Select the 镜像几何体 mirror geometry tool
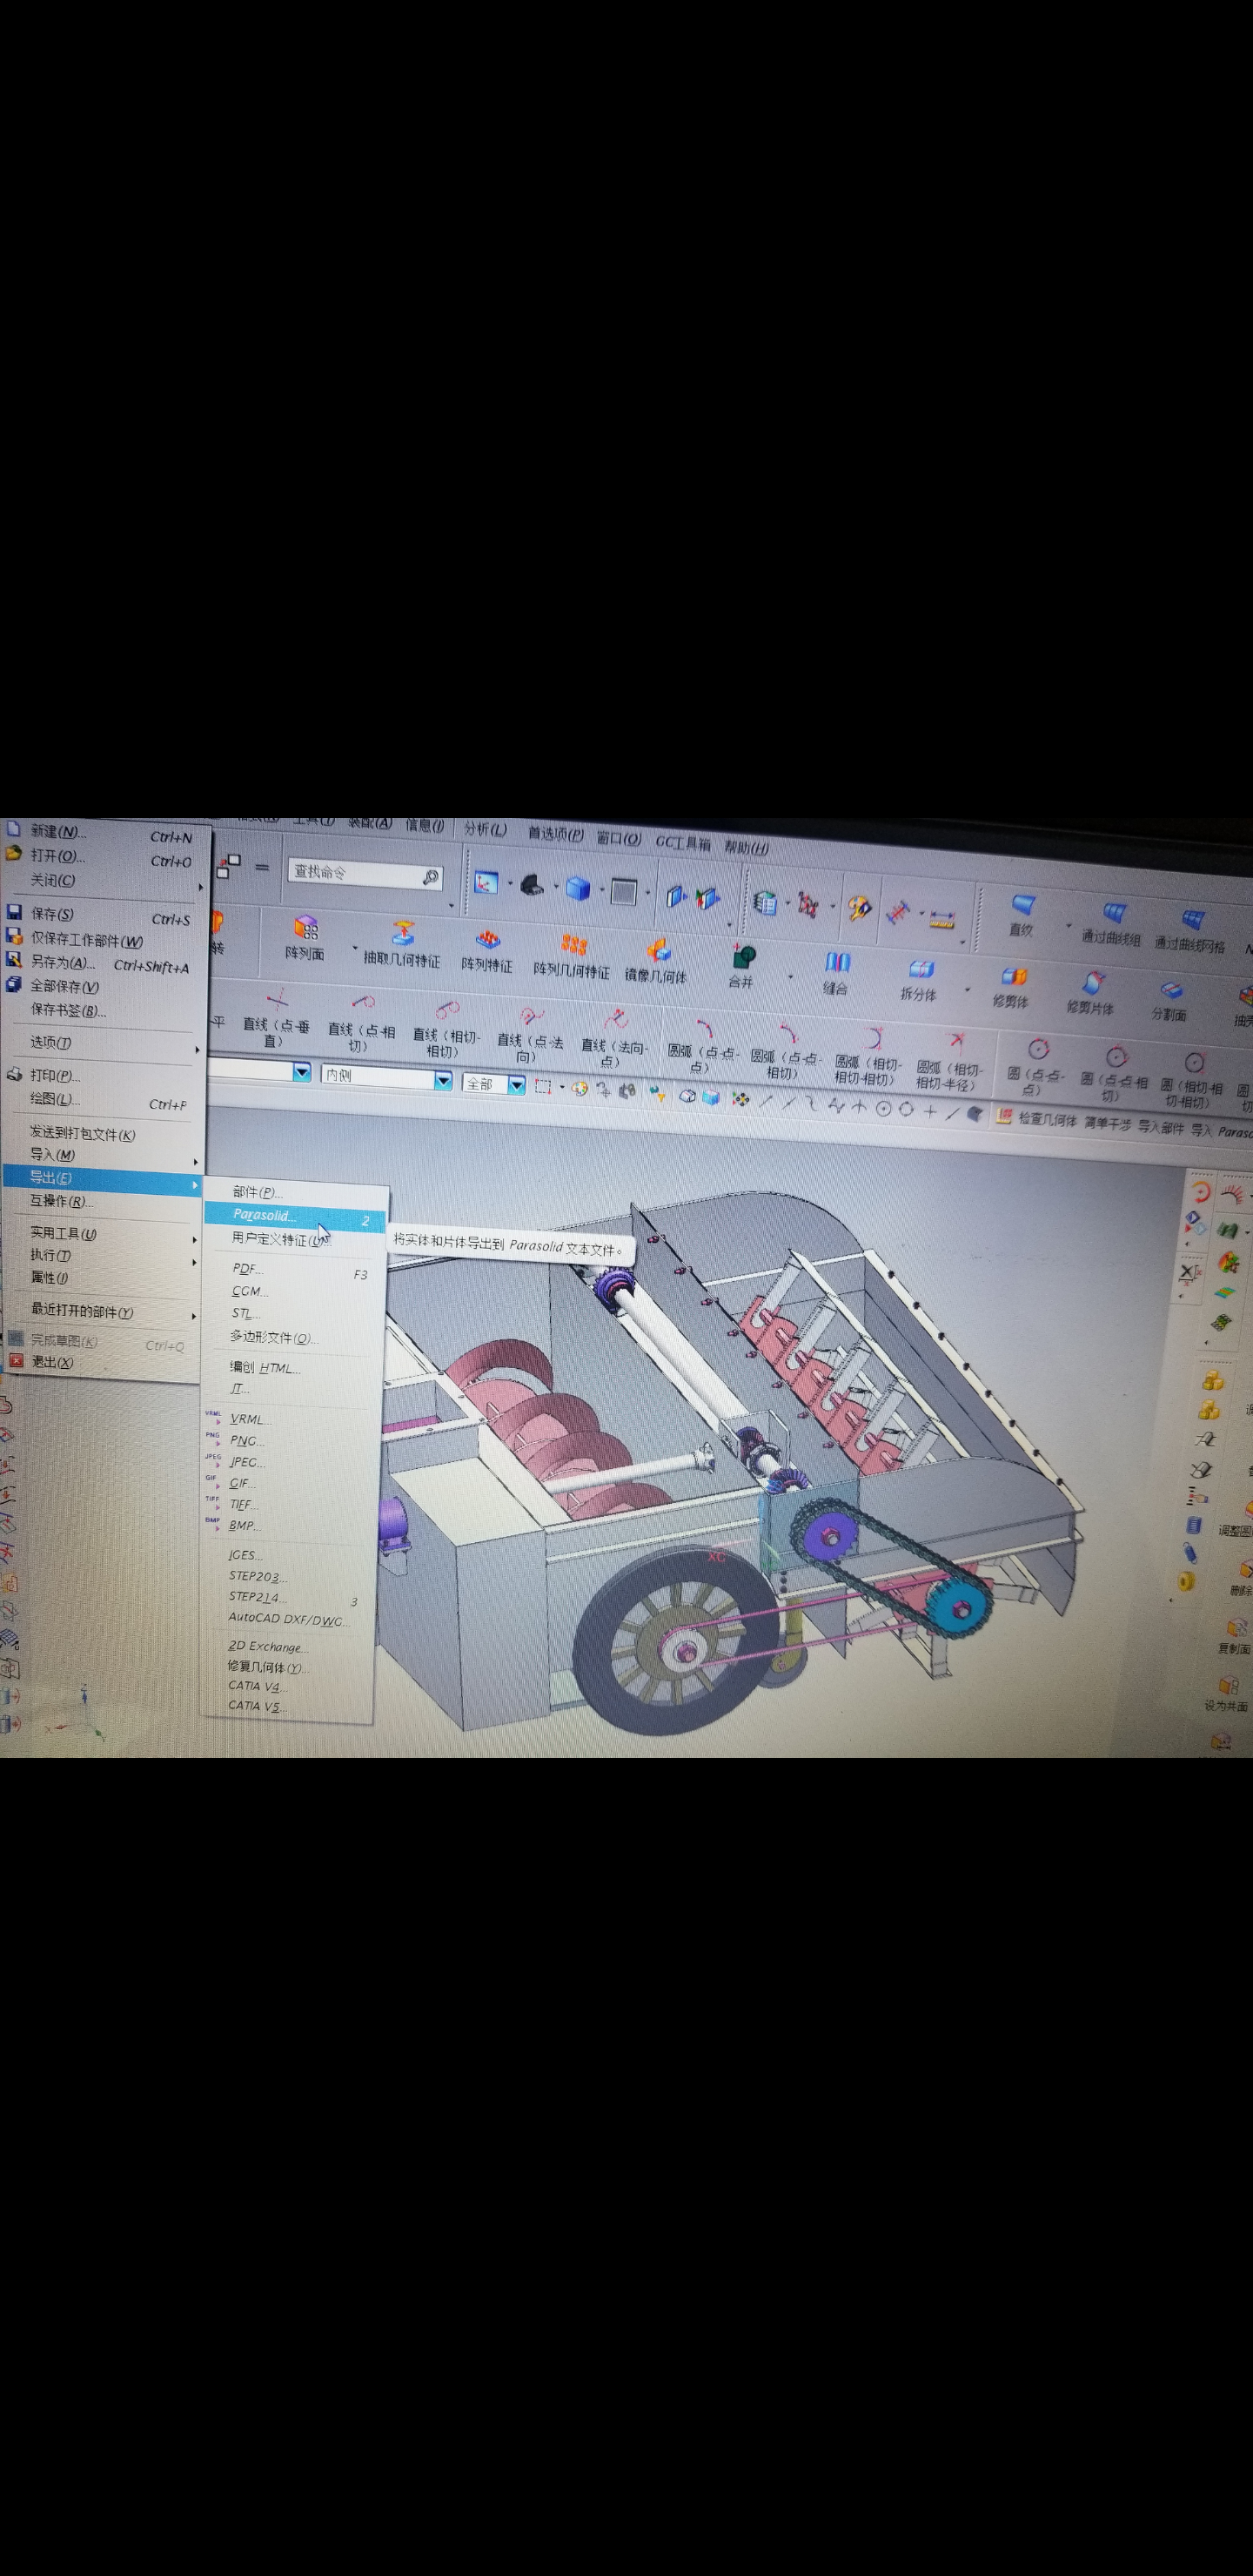Image resolution: width=1253 pixels, height=2576 pixels. pos(656,962)
